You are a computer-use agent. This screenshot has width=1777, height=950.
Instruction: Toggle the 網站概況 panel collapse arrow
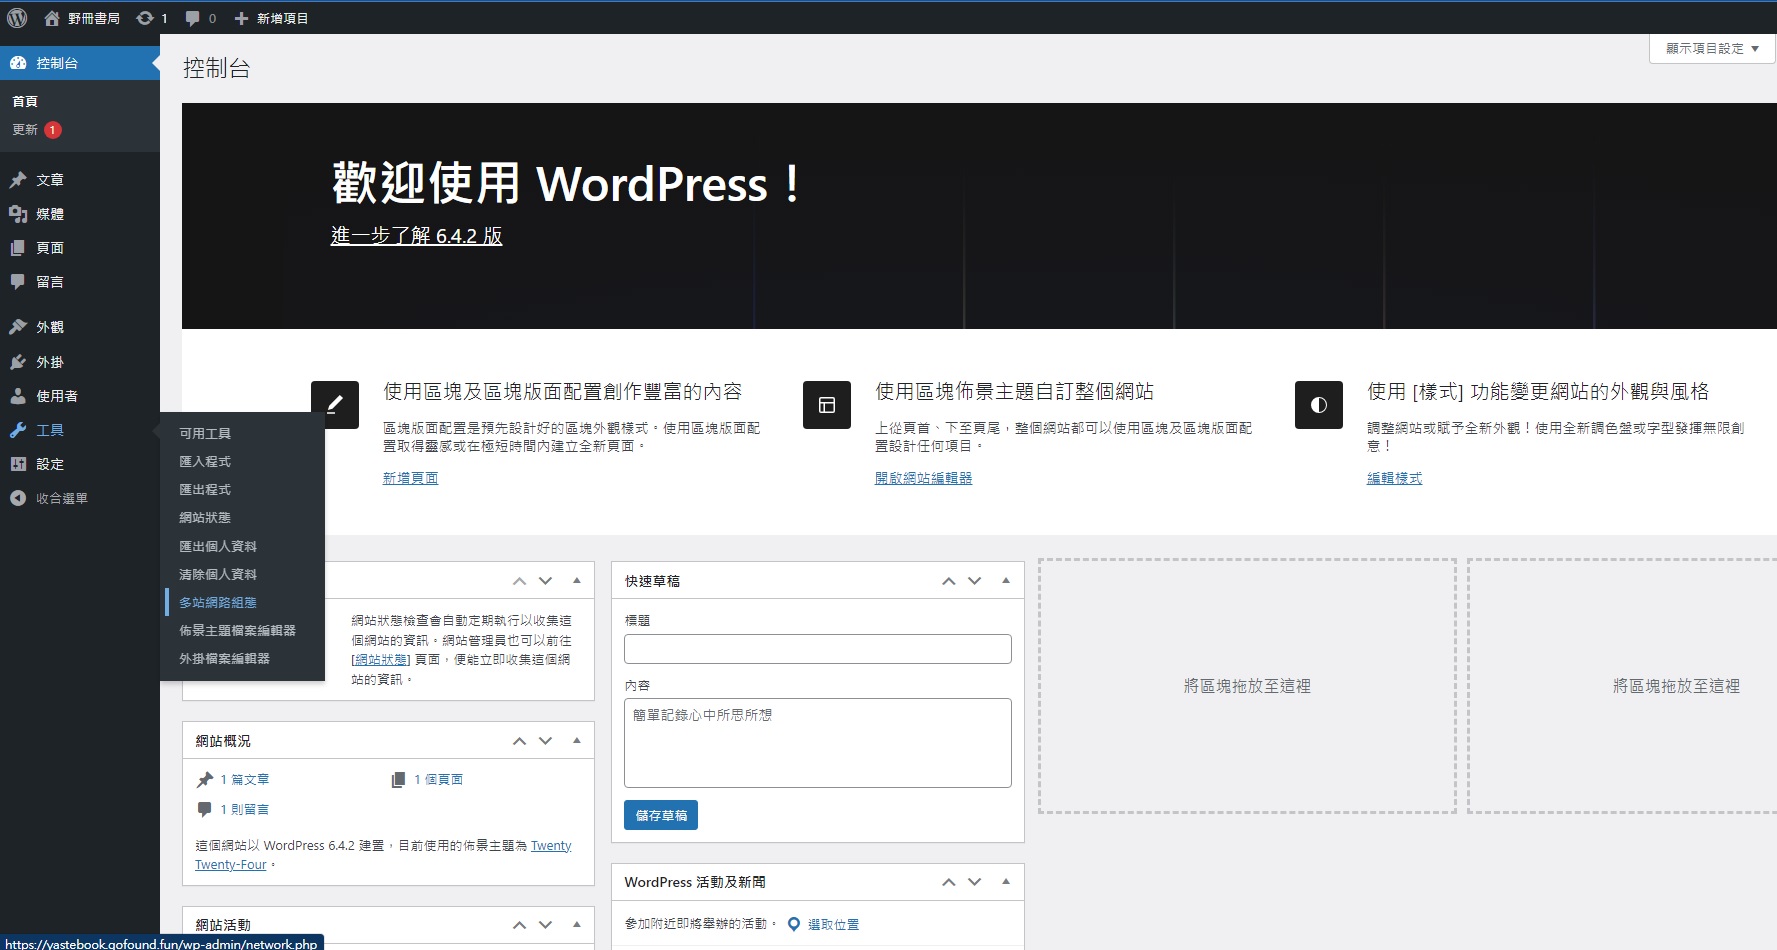(x=577, y=740)
